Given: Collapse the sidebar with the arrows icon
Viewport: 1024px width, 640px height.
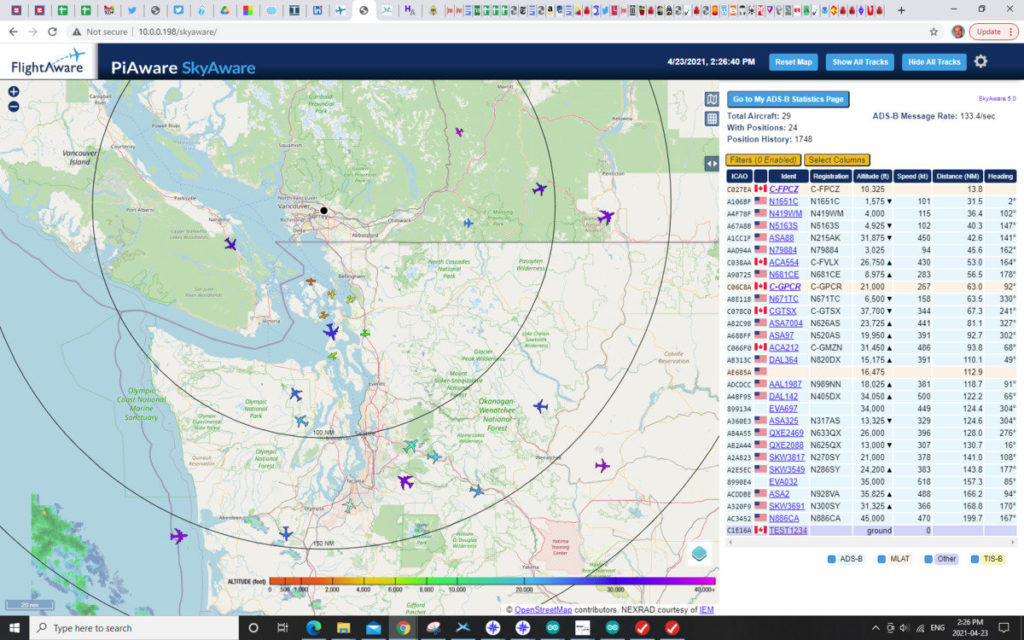Looking at the screenshot, I should point(712,164).
